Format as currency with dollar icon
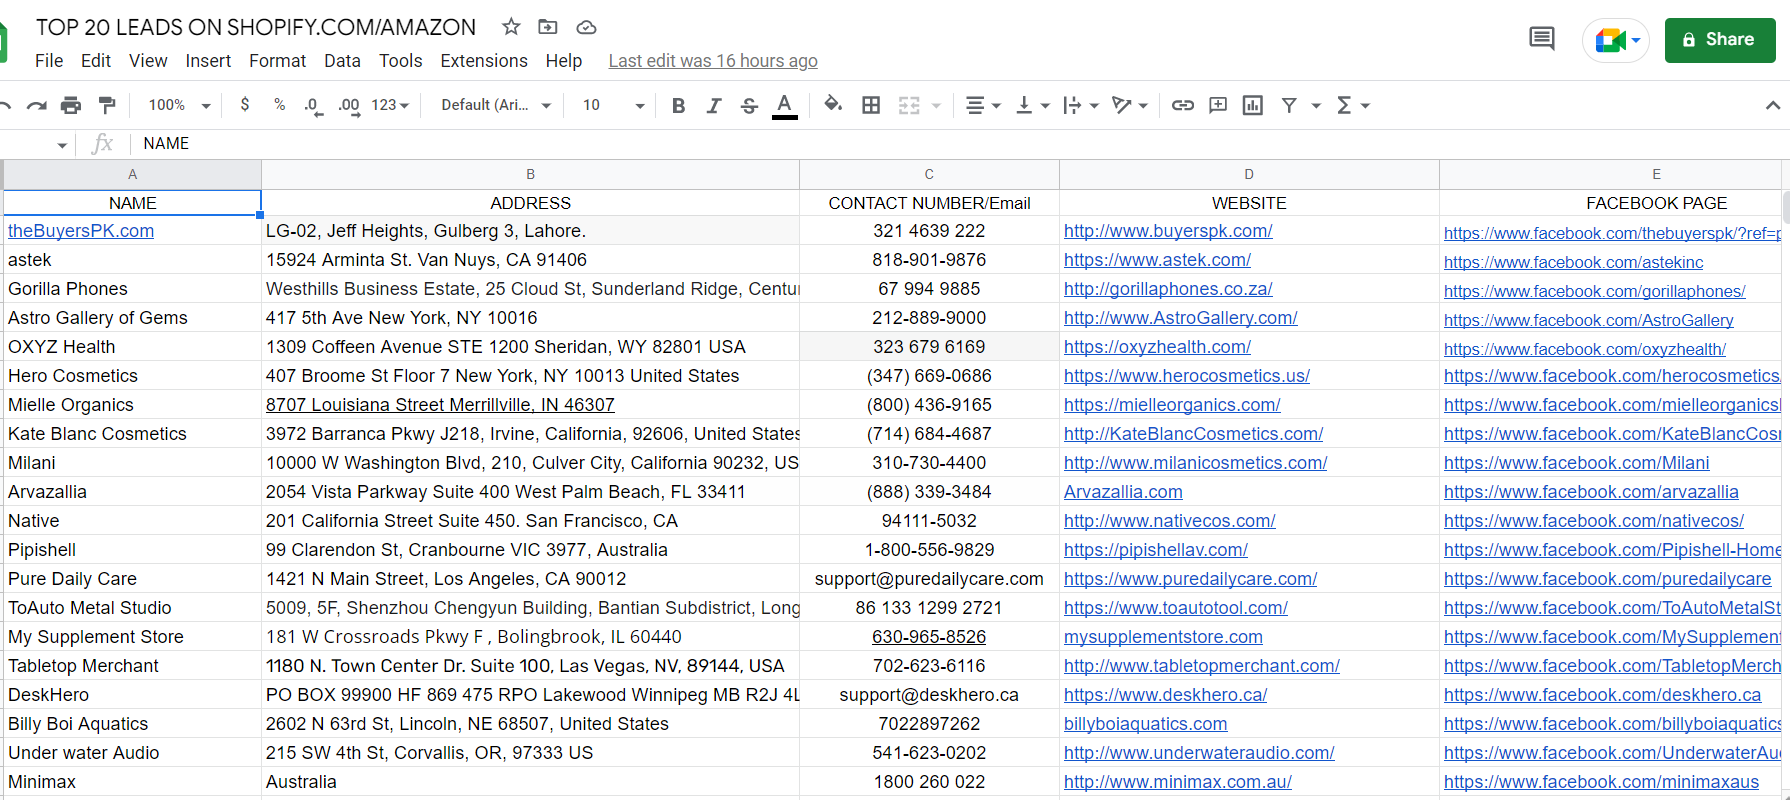 click(245, 105)
